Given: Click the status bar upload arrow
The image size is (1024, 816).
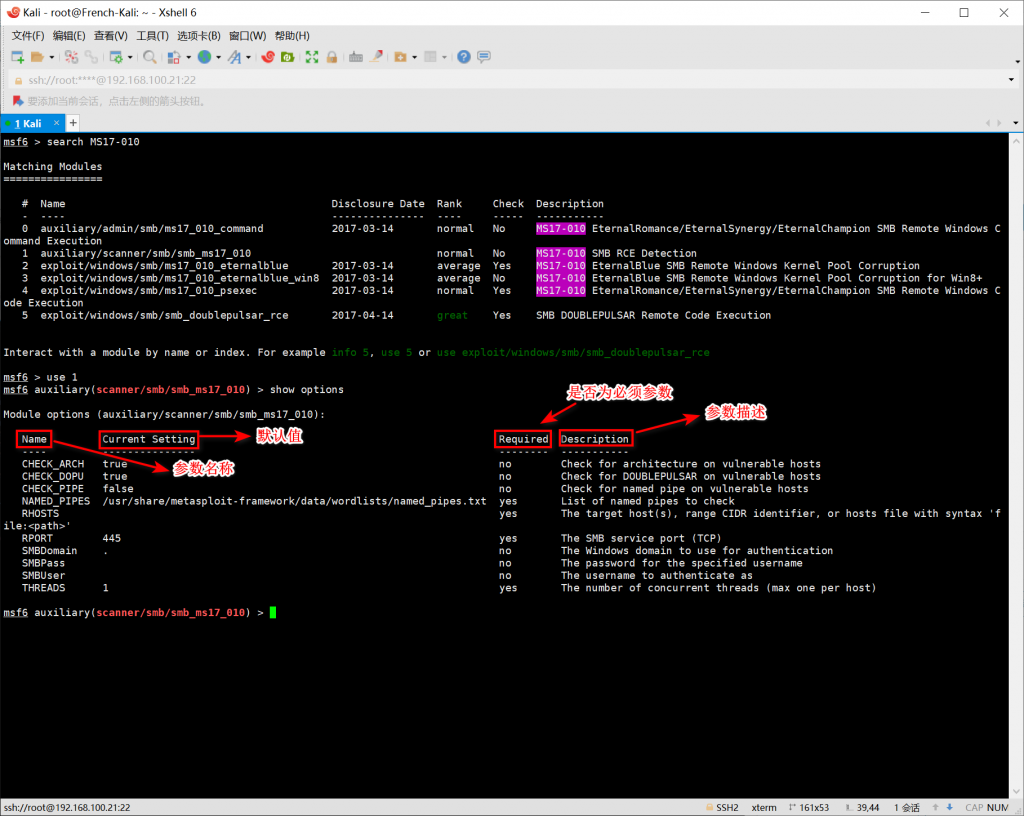Looking at the screenshot, I should pyautogui.click(x=935, y=808).
